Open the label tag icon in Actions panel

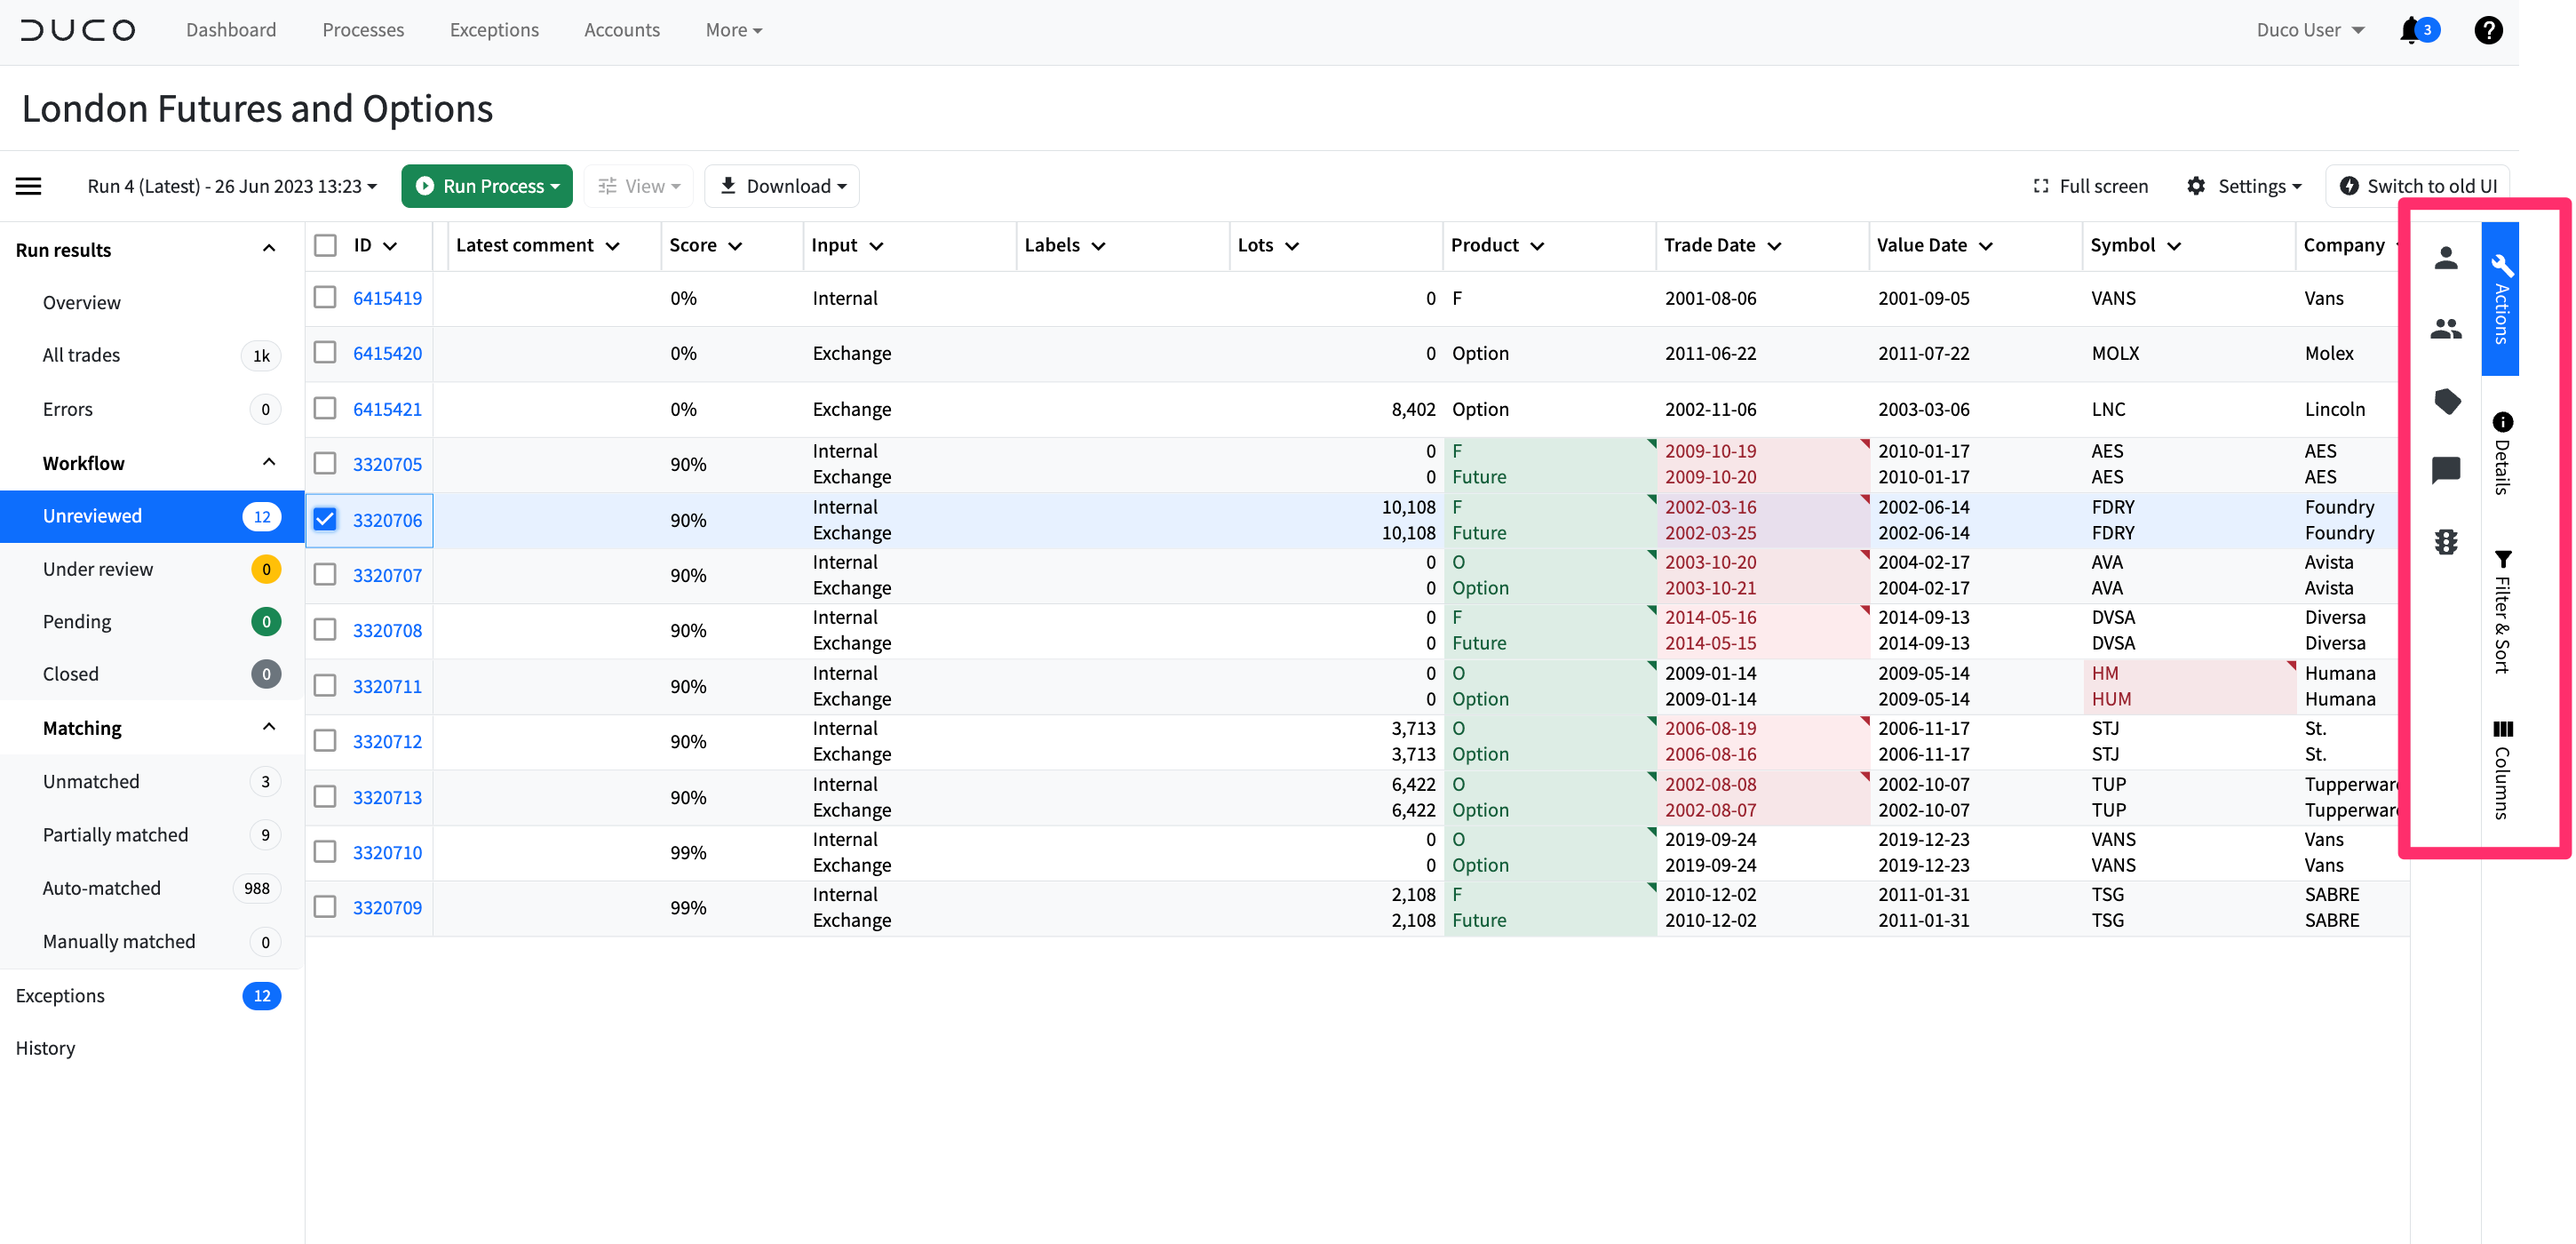pyautogui.click(x=2446, y=402)
